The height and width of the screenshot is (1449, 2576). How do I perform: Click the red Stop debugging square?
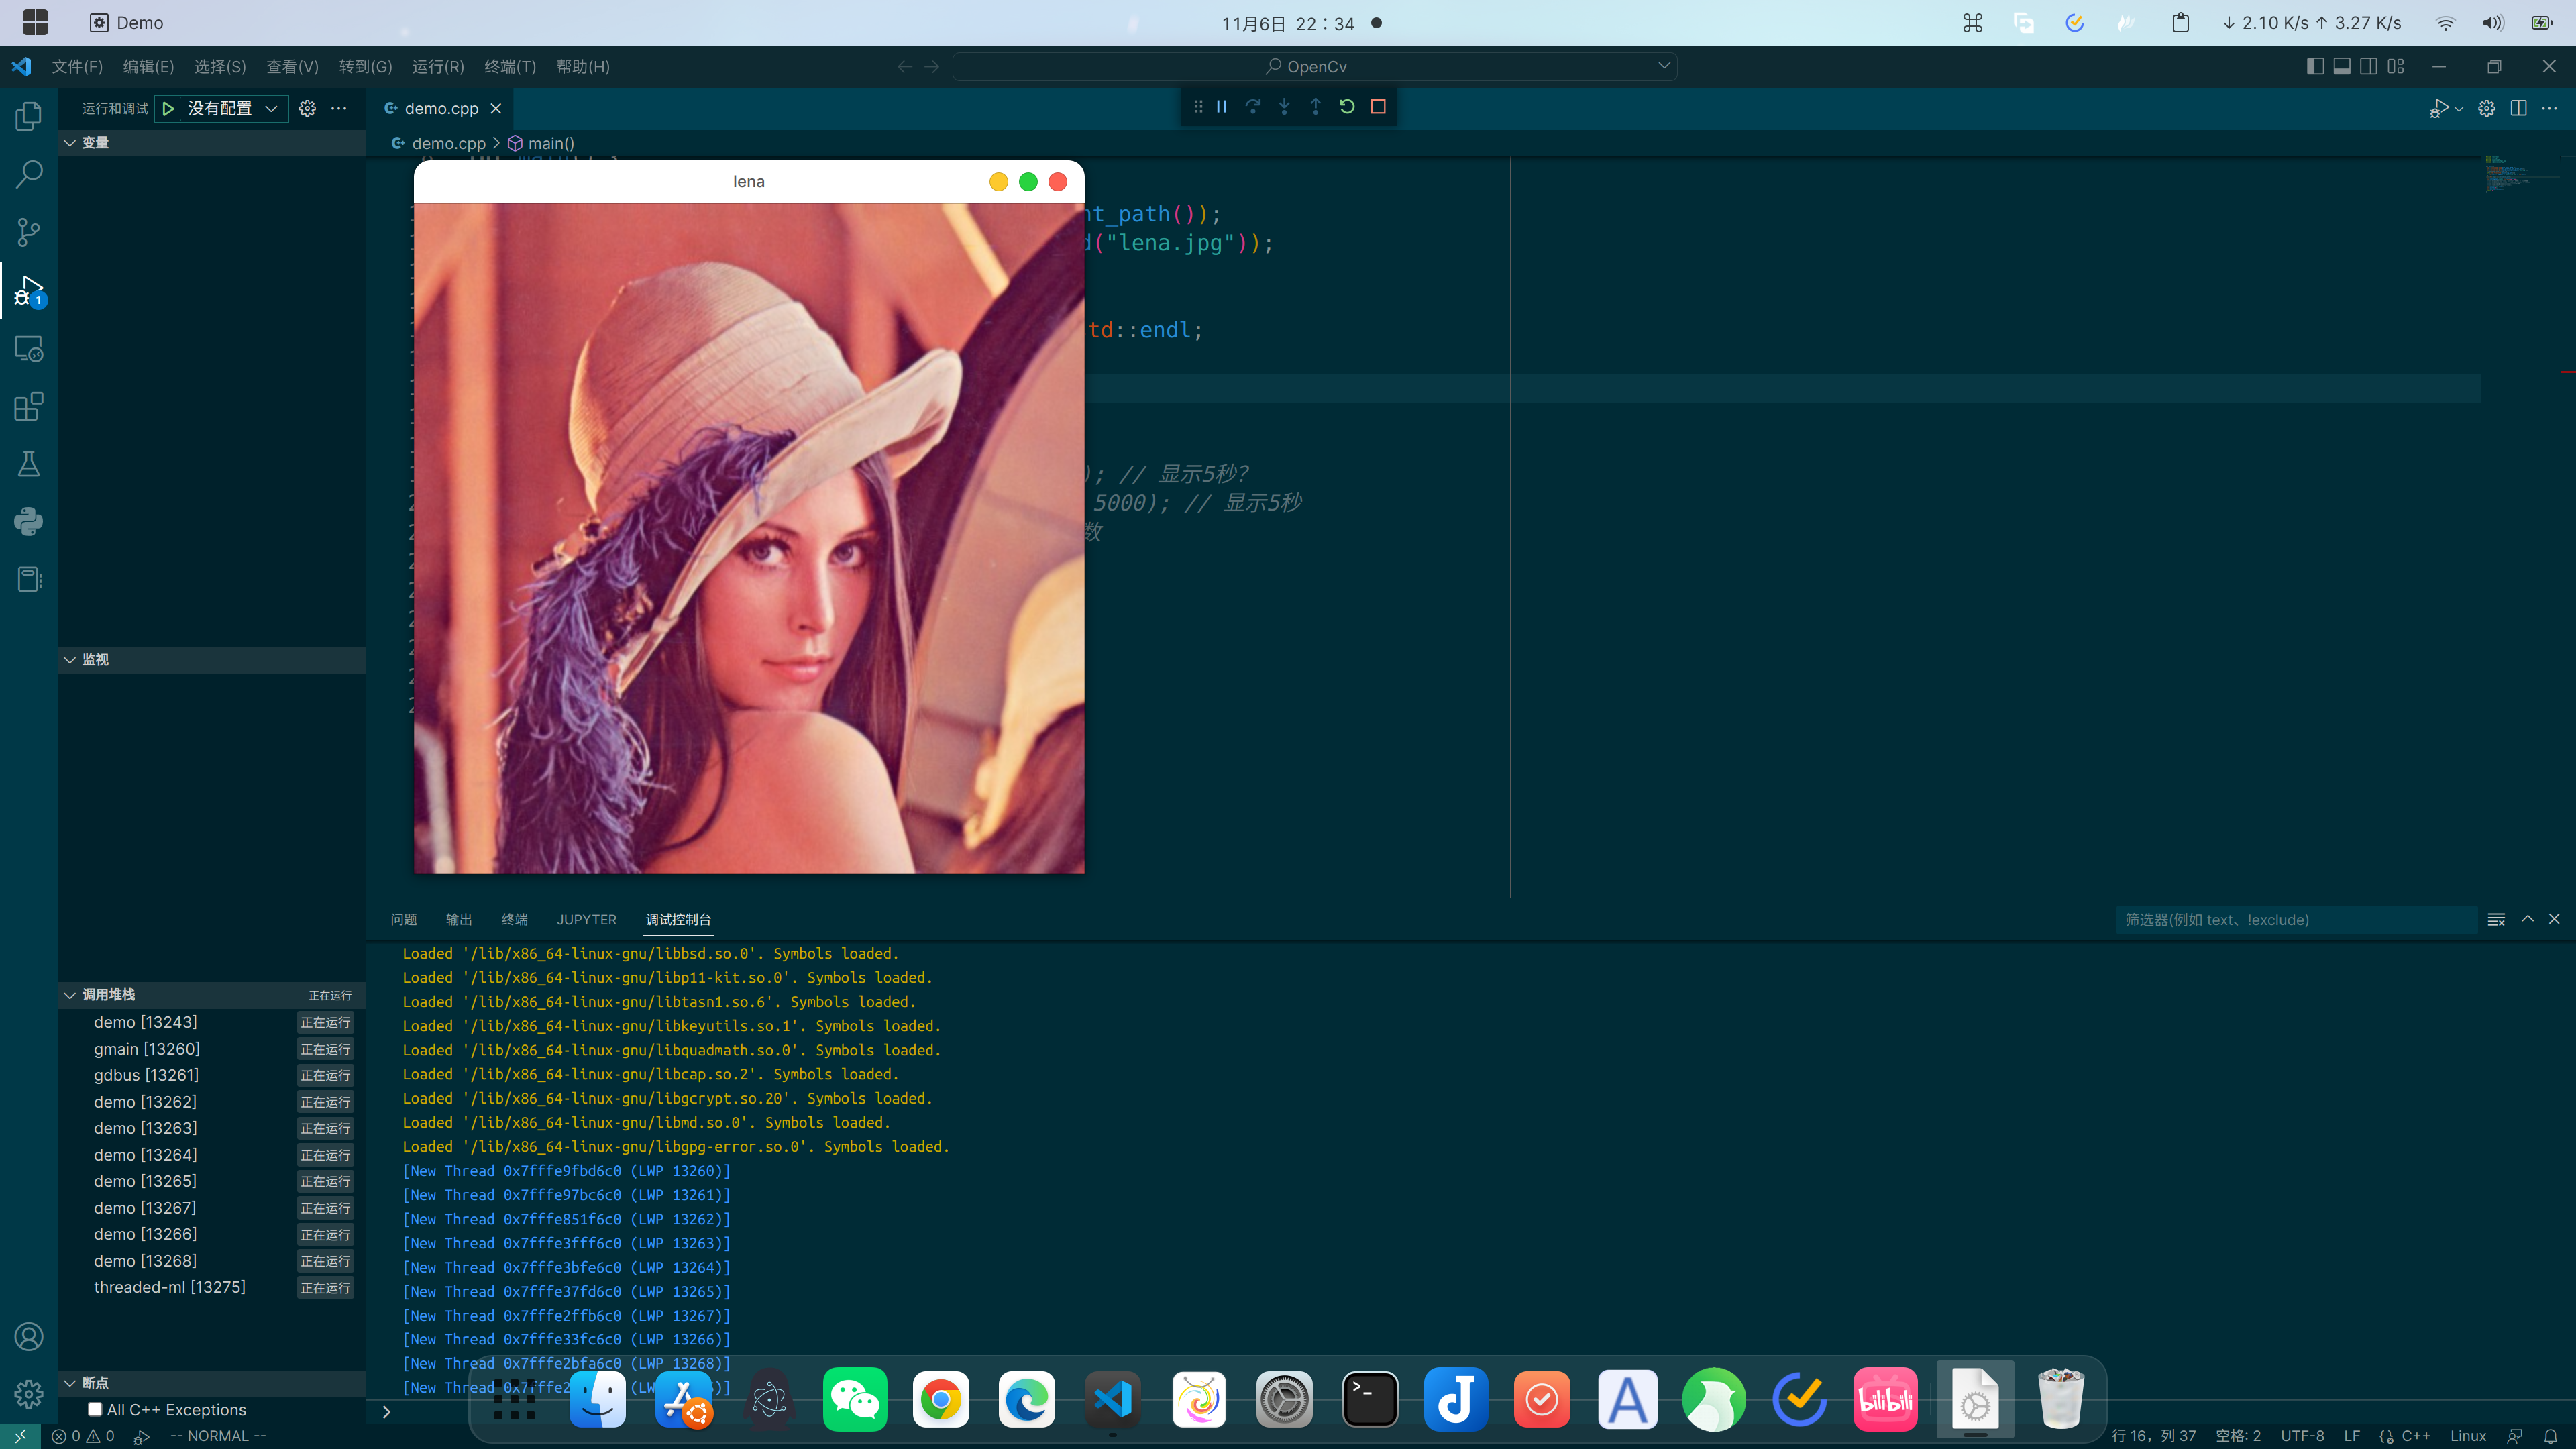1378,107
